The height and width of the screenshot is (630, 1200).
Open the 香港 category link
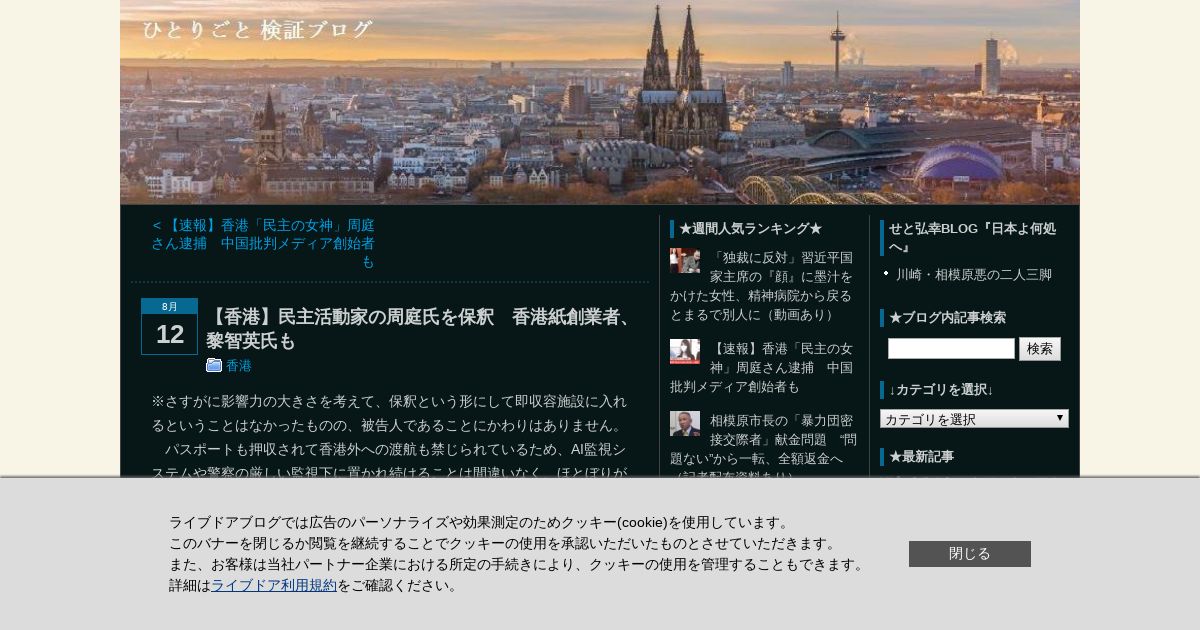239,366
